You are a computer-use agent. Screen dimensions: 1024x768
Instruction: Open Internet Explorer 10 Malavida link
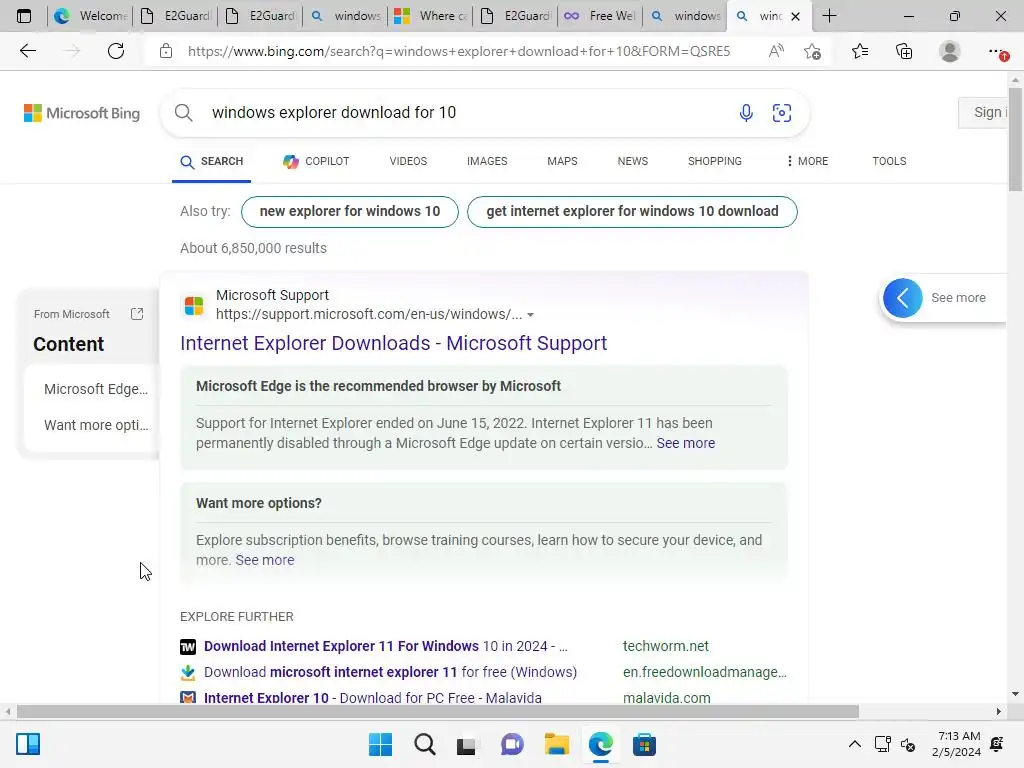pyautogui.click(x=372, y=697)
